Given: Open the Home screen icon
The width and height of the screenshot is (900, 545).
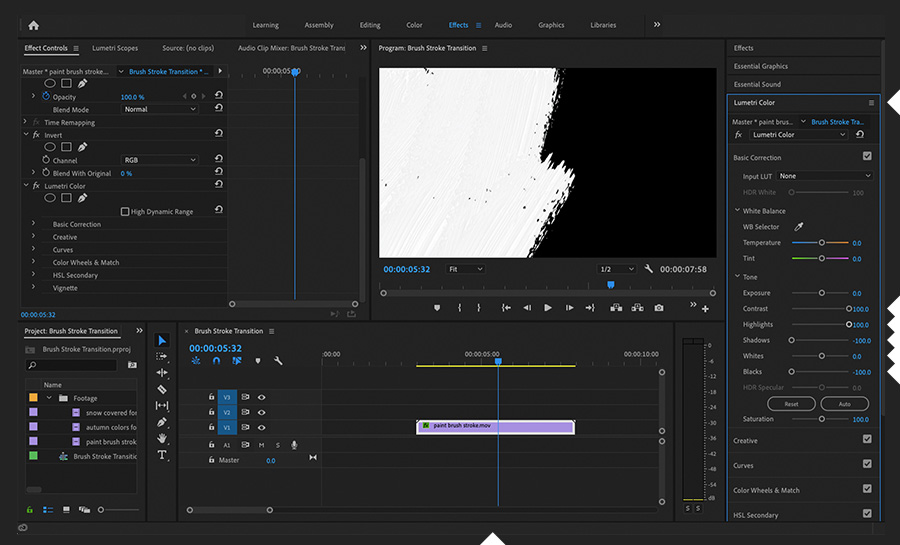Looking at the screenshot, I should tap(33, 25).
